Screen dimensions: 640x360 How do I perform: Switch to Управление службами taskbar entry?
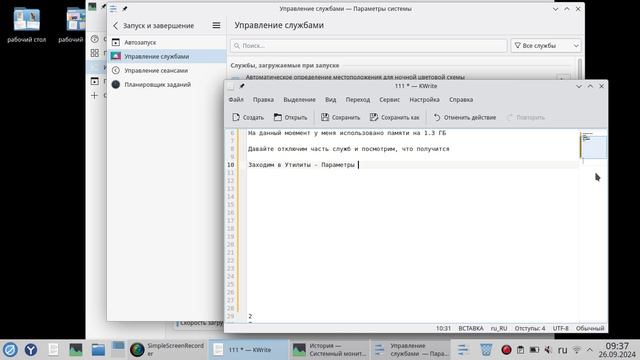pyautogui.click(x=411, y=350)
